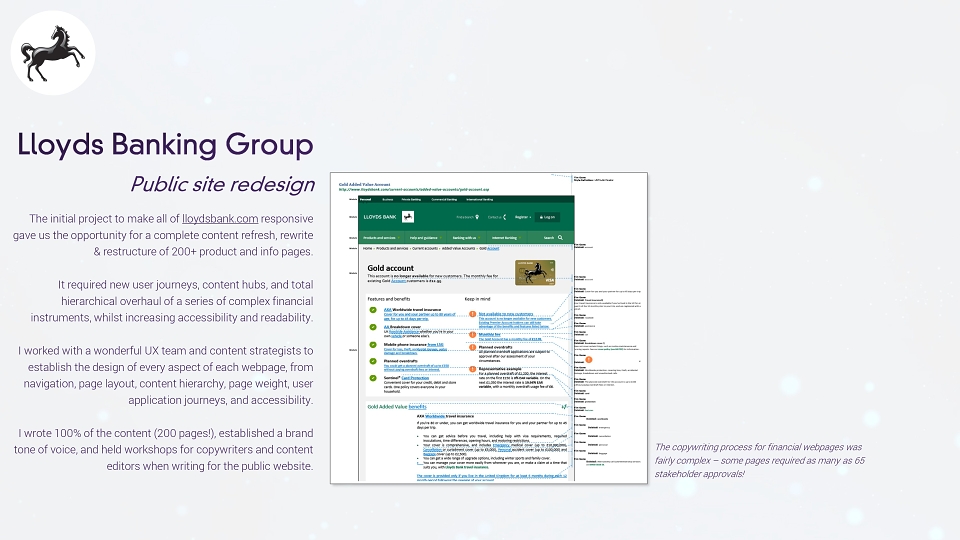The image size is (960, 540).
Task: Click the orange warning icon beside Monthly fee
Action: pos(473,334)
